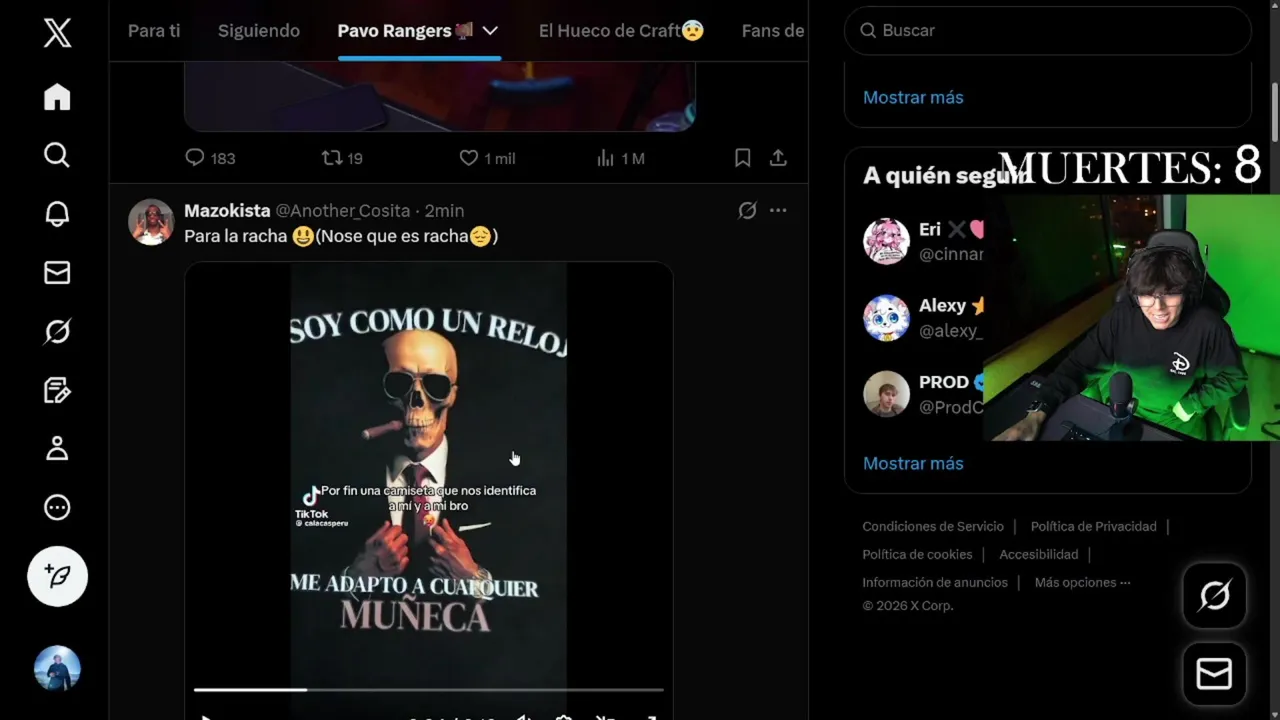Switch to Siguiendo tab
1280x720 pixels.
[259, 31]
